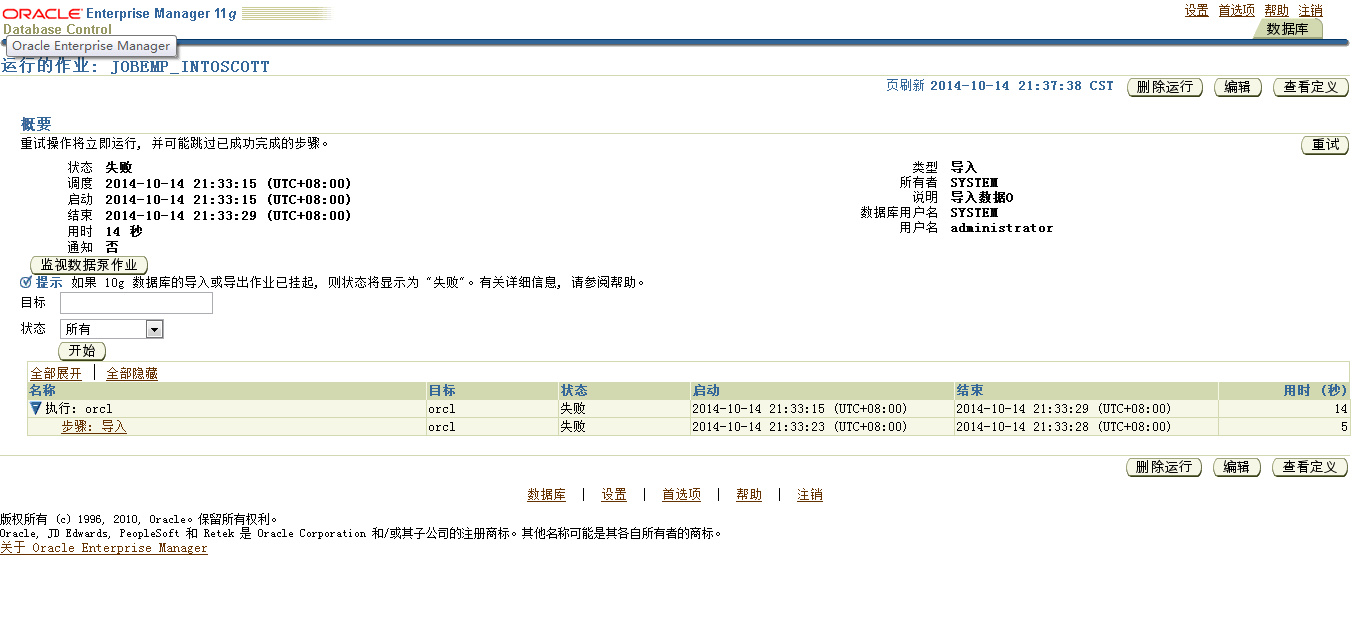Viewport: 1357px width, 627px height.
Task: Click the 开始 button
Action: 82,351
